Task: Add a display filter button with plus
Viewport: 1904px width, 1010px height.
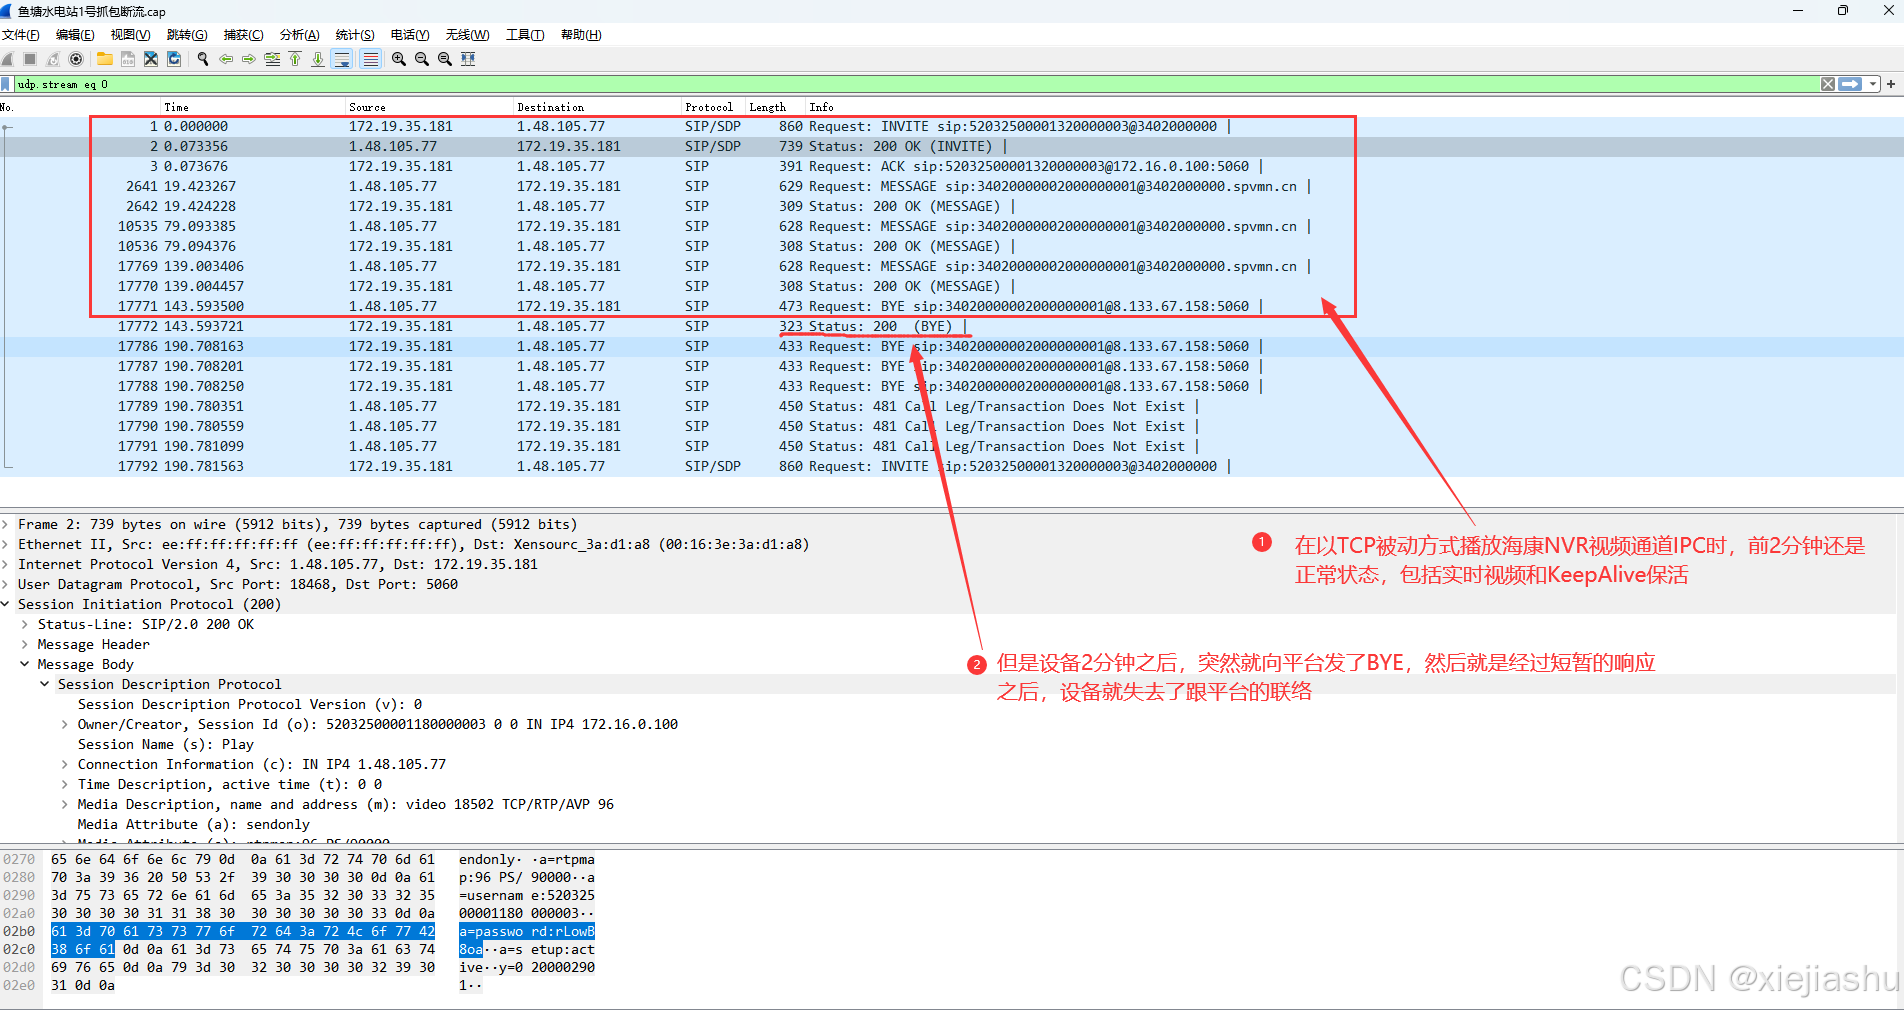Action: pyautogui.click(x=1891, y=84)
